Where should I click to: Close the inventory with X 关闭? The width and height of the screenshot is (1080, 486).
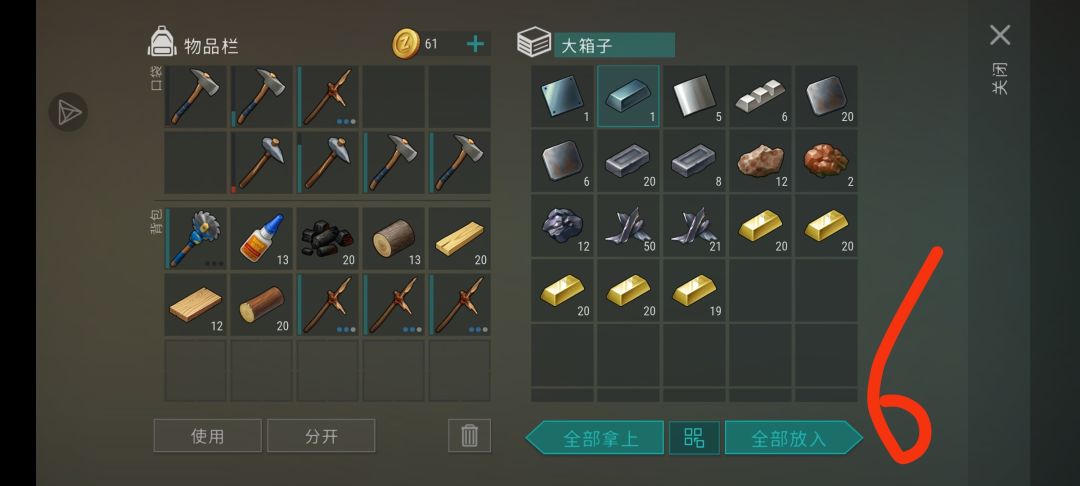1000,59
